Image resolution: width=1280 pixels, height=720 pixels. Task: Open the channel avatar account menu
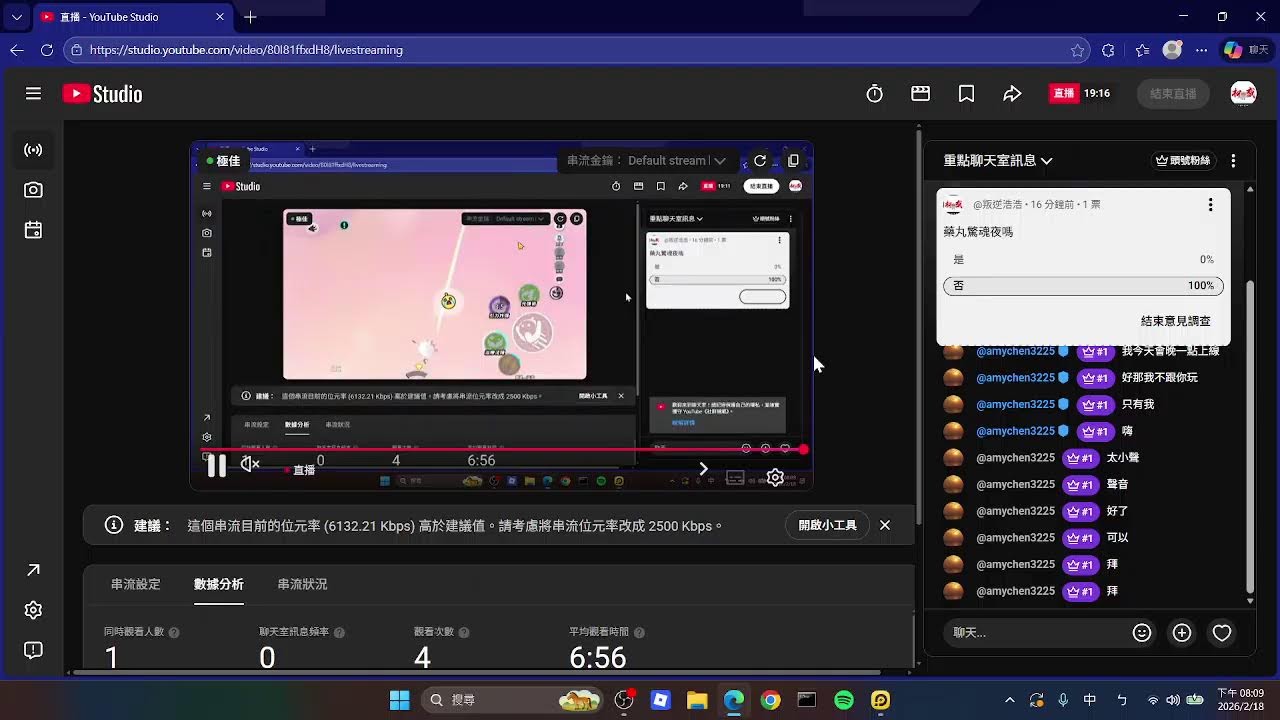coord(1243,93)
